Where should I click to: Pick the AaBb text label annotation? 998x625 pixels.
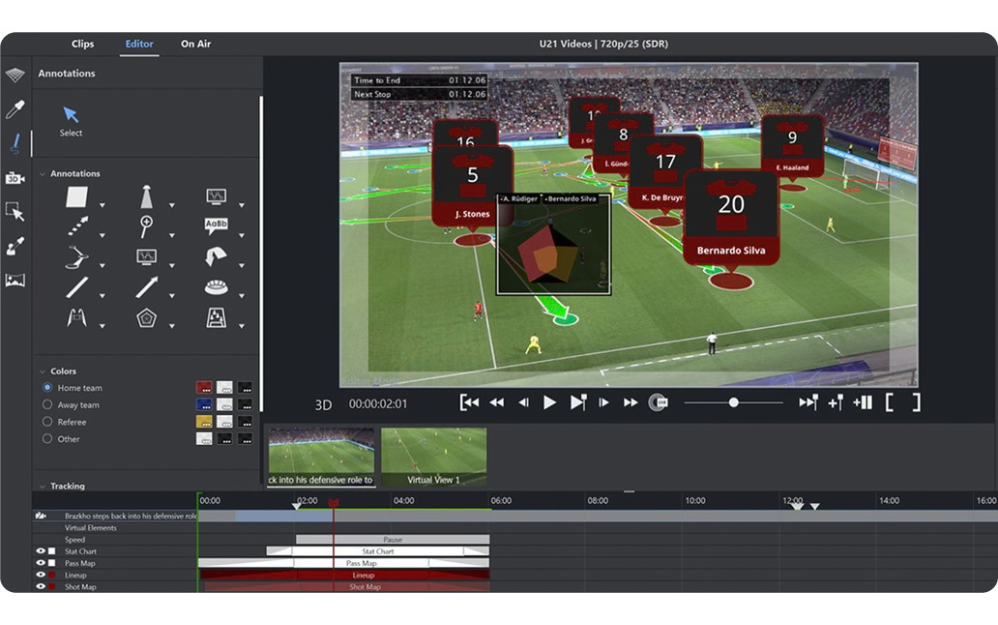point(216,226)
